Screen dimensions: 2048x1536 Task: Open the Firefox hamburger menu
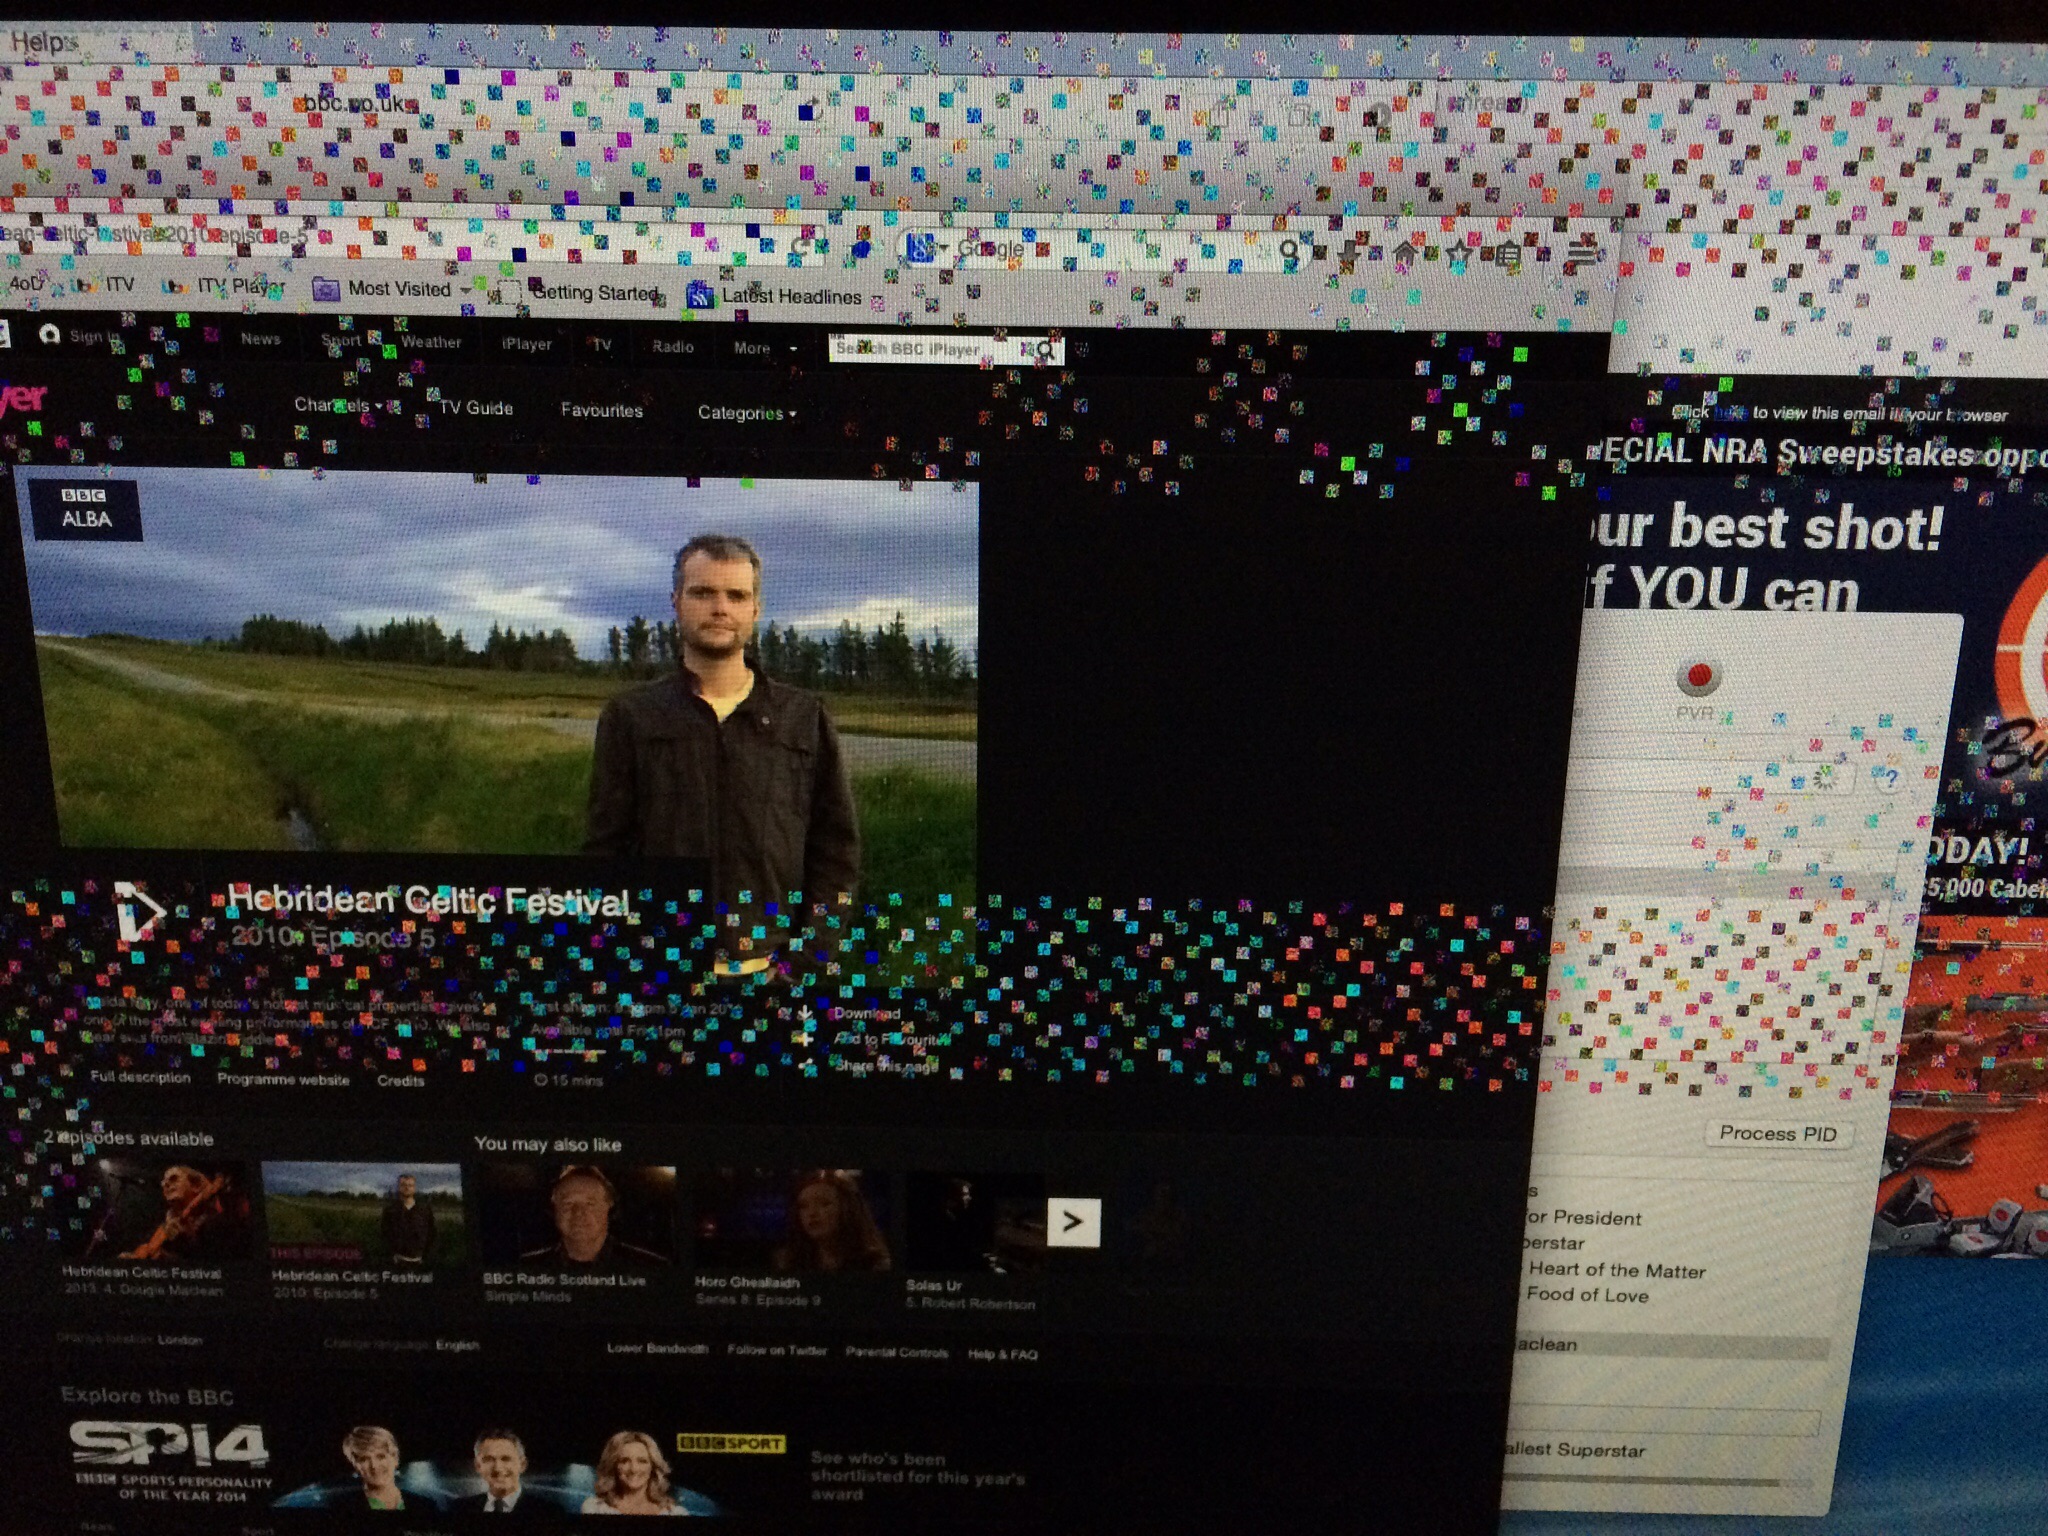tap(1583, 255)
